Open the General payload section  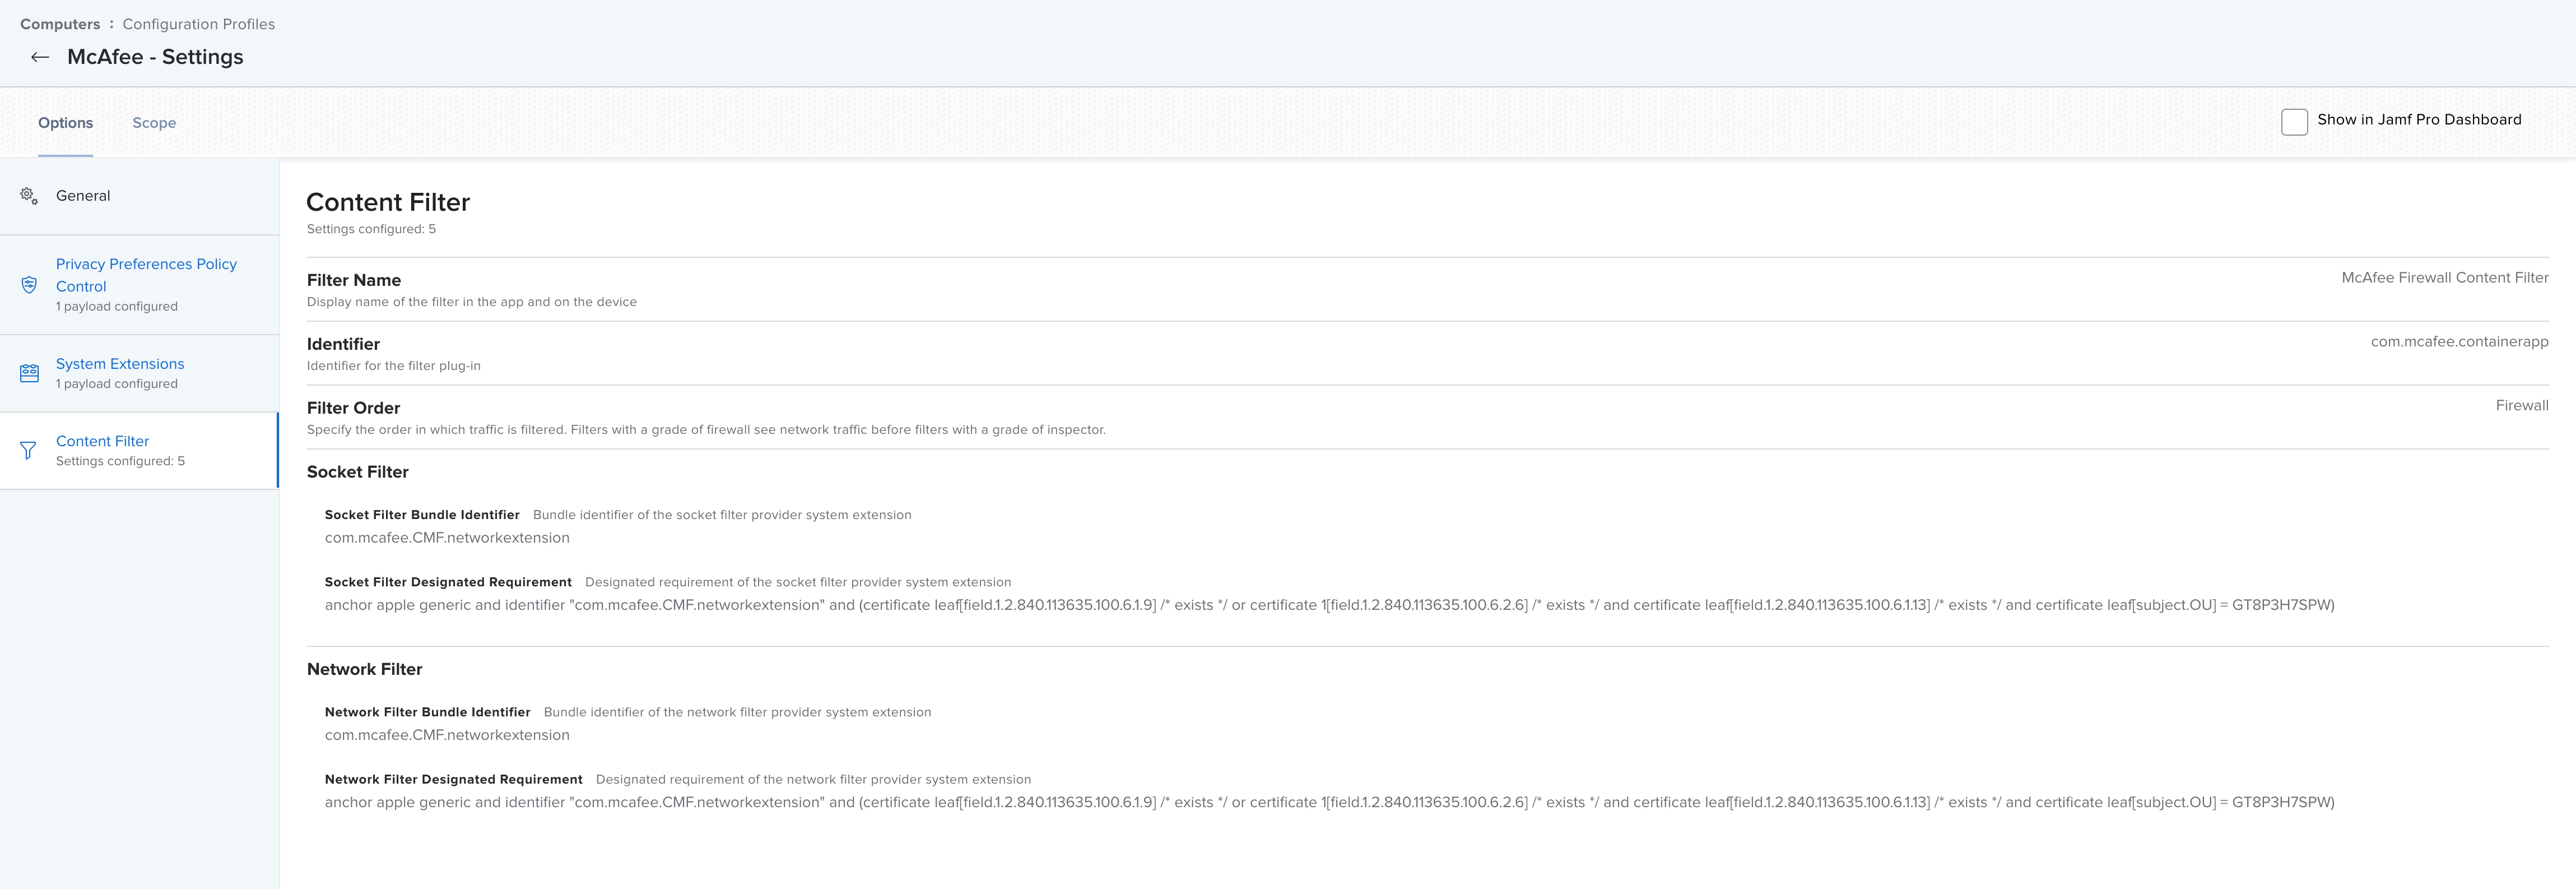click(139, 196)
